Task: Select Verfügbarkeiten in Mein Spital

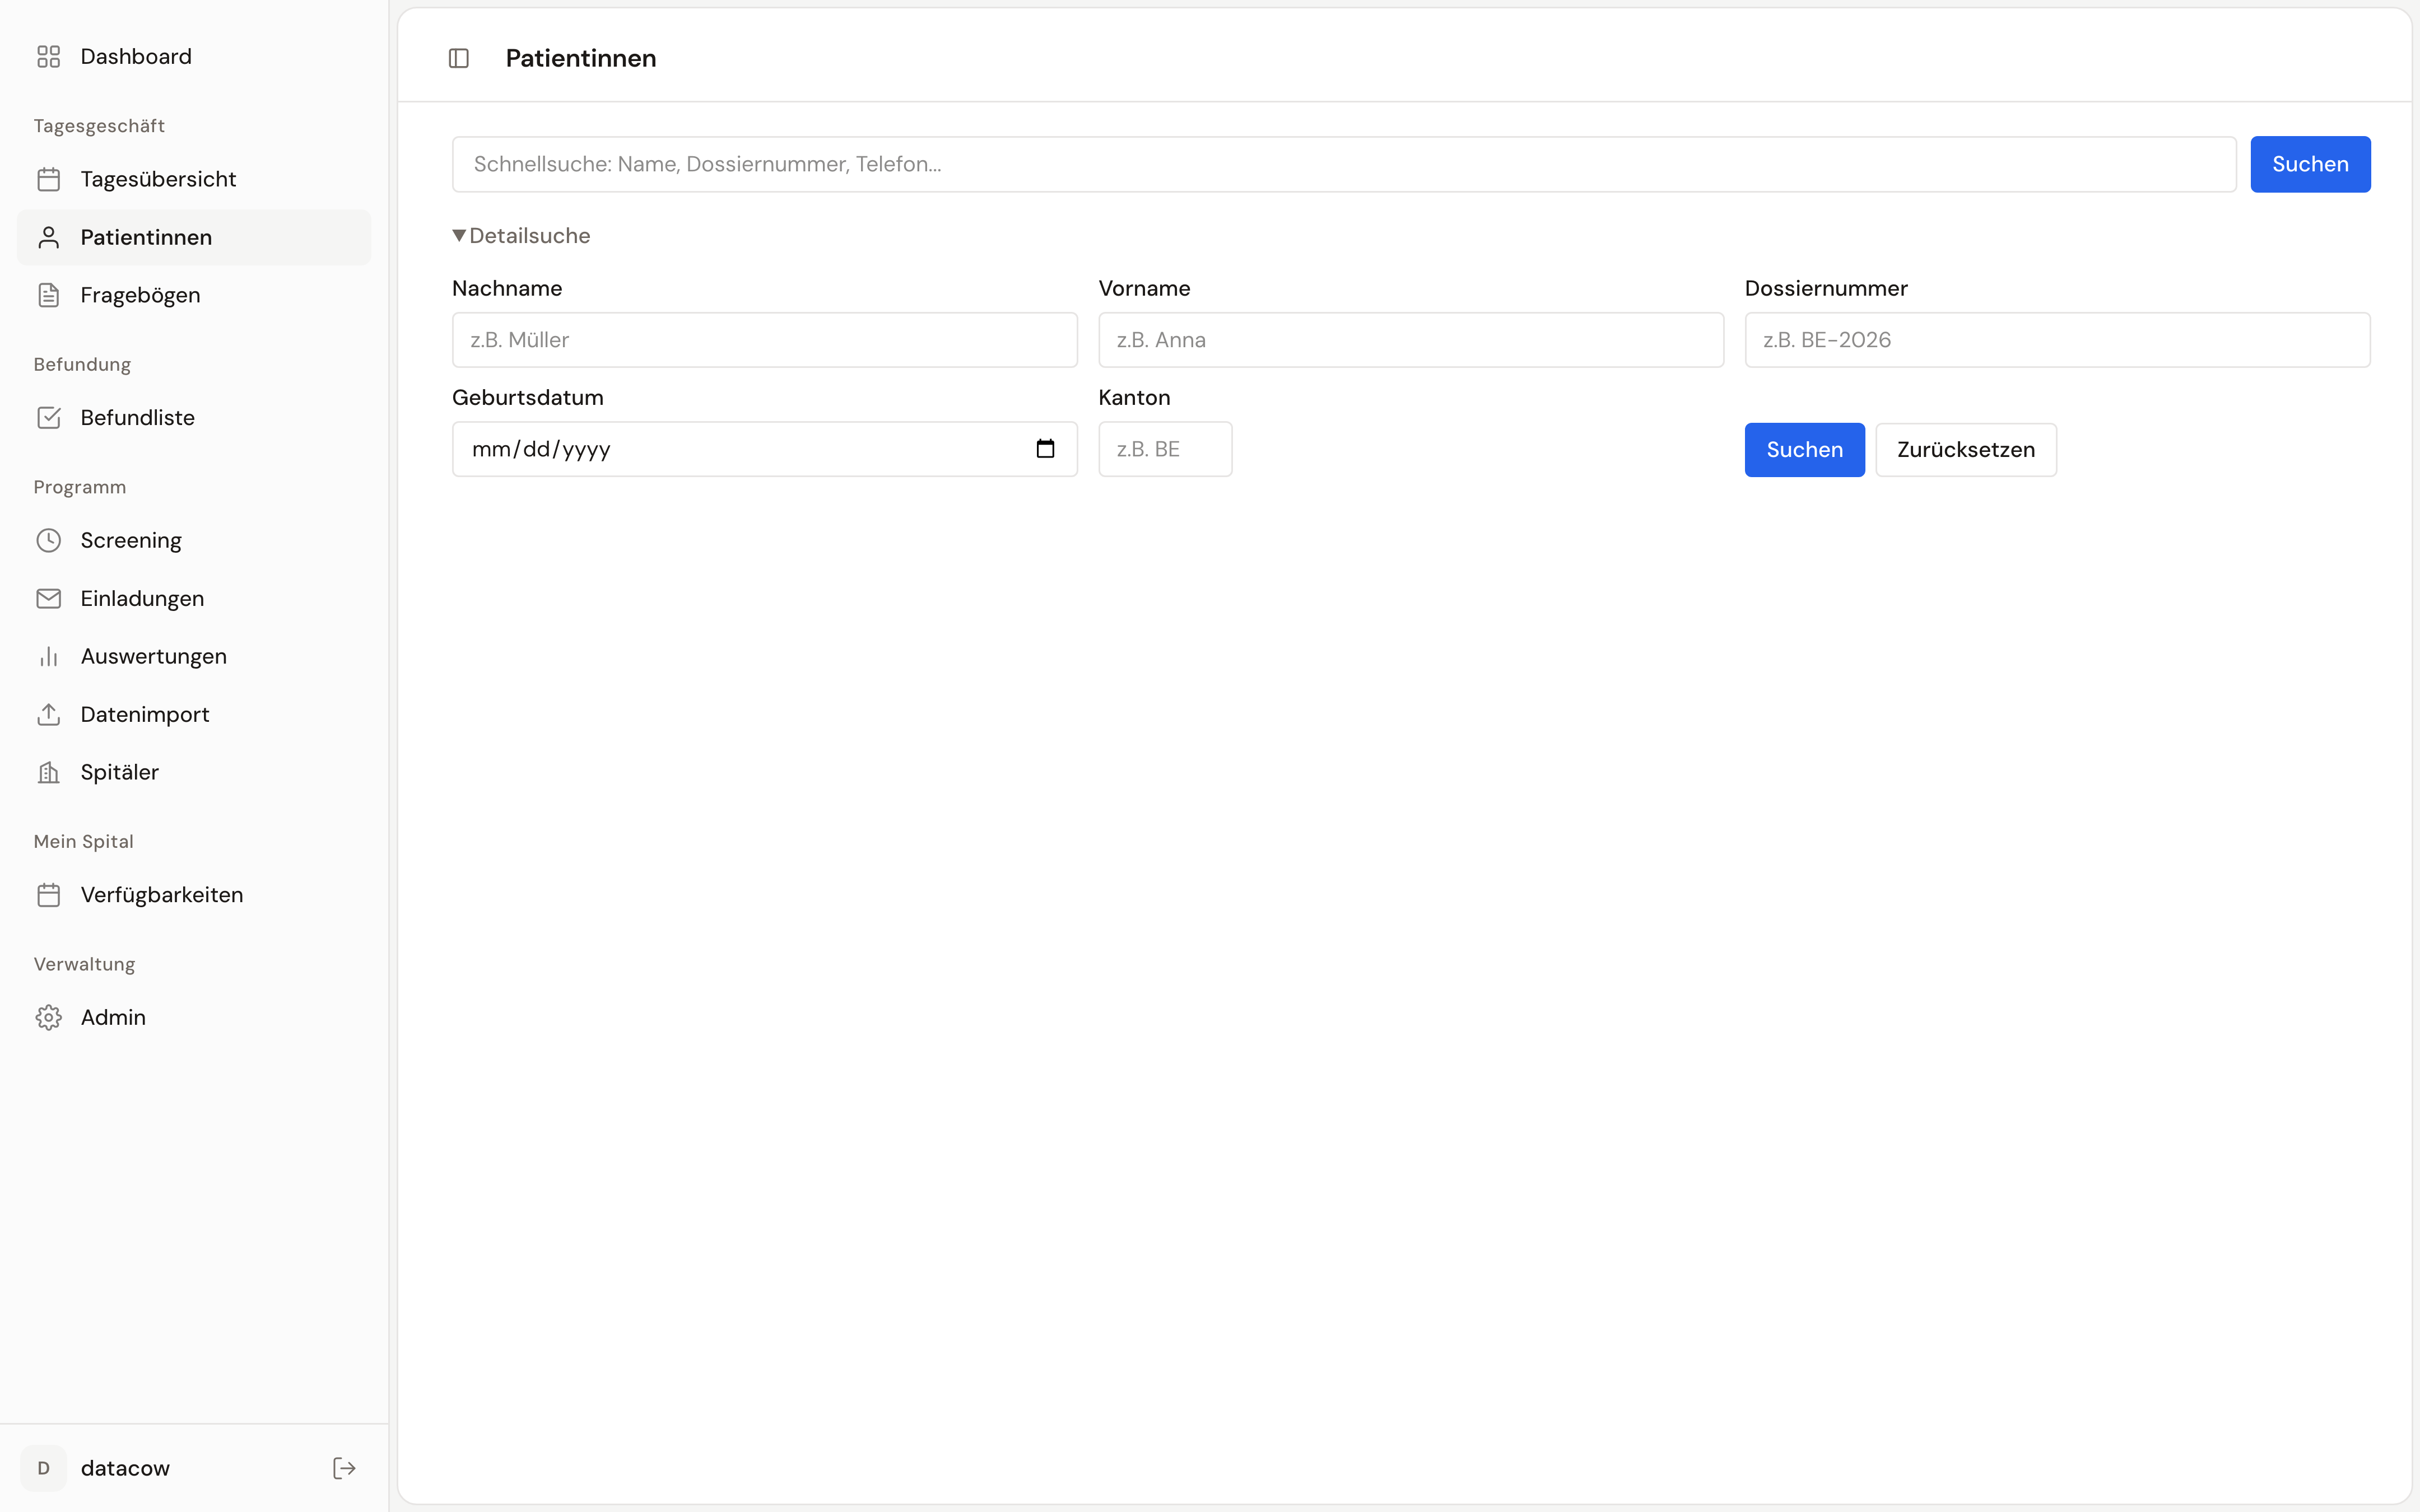Action: click(x=161, y=895)
